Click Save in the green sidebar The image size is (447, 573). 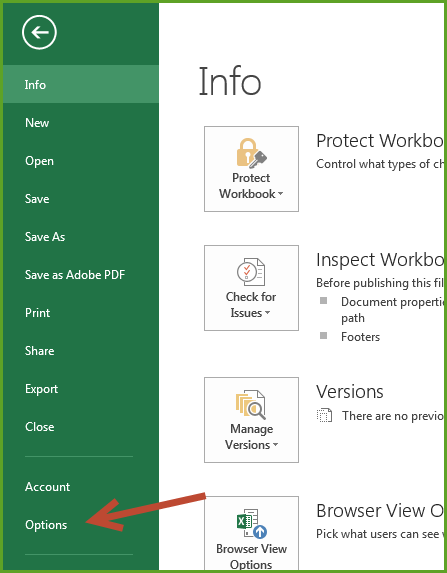[x=81, y=198]
